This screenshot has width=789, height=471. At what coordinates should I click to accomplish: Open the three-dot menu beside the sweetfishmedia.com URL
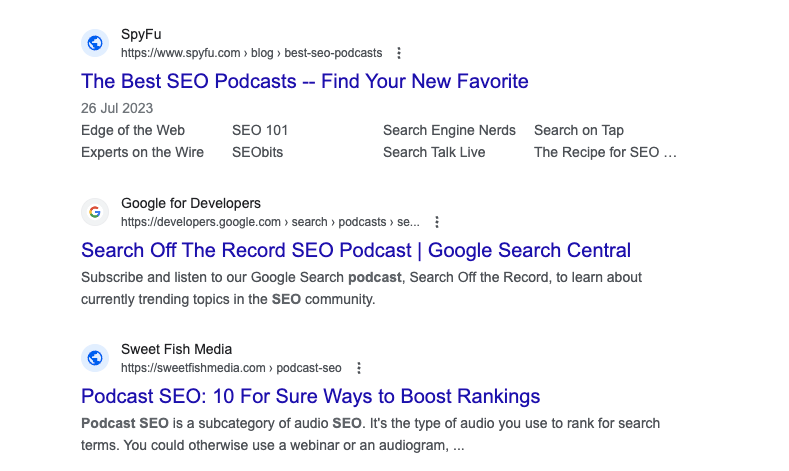(359, 368)
